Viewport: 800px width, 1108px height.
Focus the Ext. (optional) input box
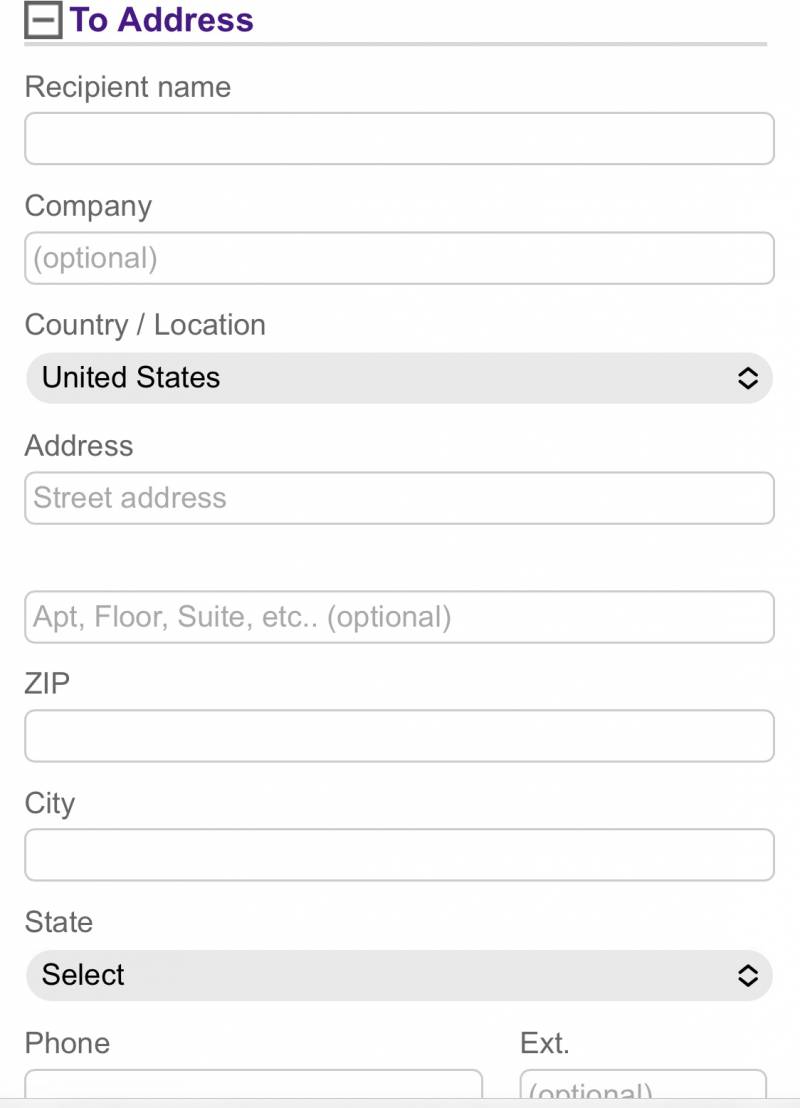pos(643,1087)
